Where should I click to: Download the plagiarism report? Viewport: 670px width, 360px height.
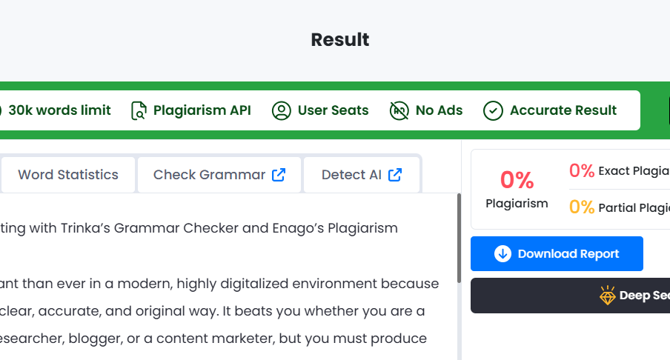tap(557, 254)
